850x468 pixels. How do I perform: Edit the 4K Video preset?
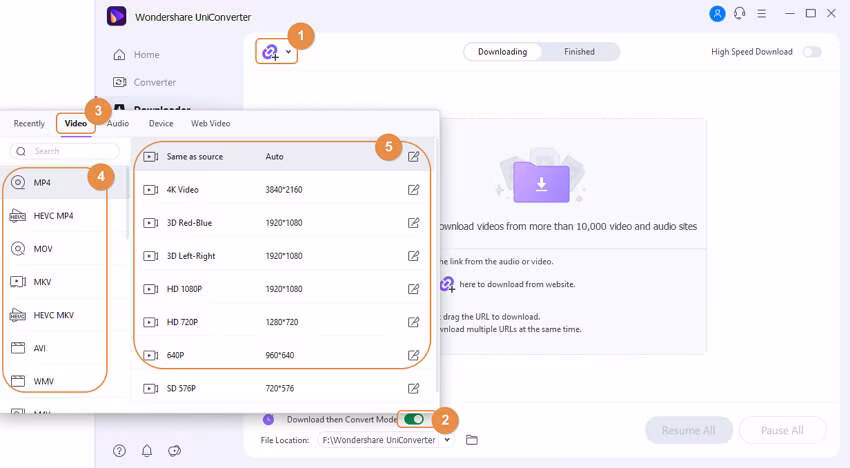[413, 190]
